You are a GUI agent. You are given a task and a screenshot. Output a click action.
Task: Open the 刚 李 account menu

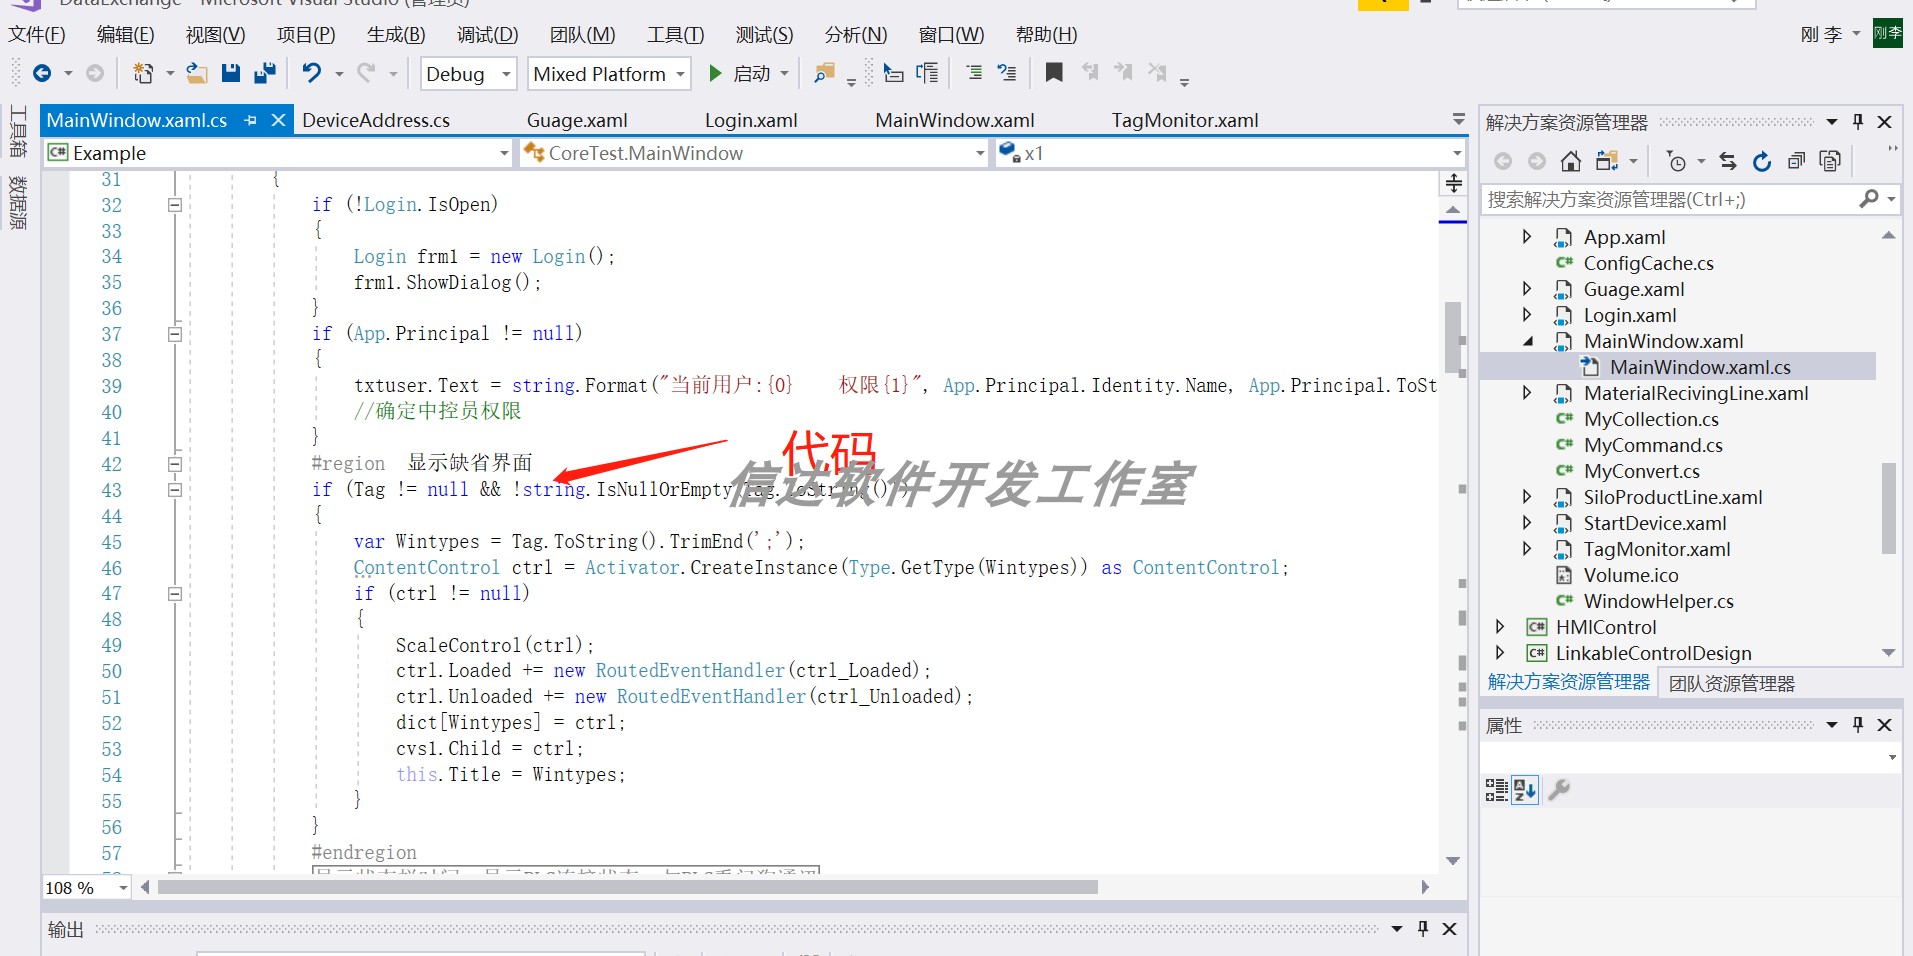click(x=1830, y=35)
